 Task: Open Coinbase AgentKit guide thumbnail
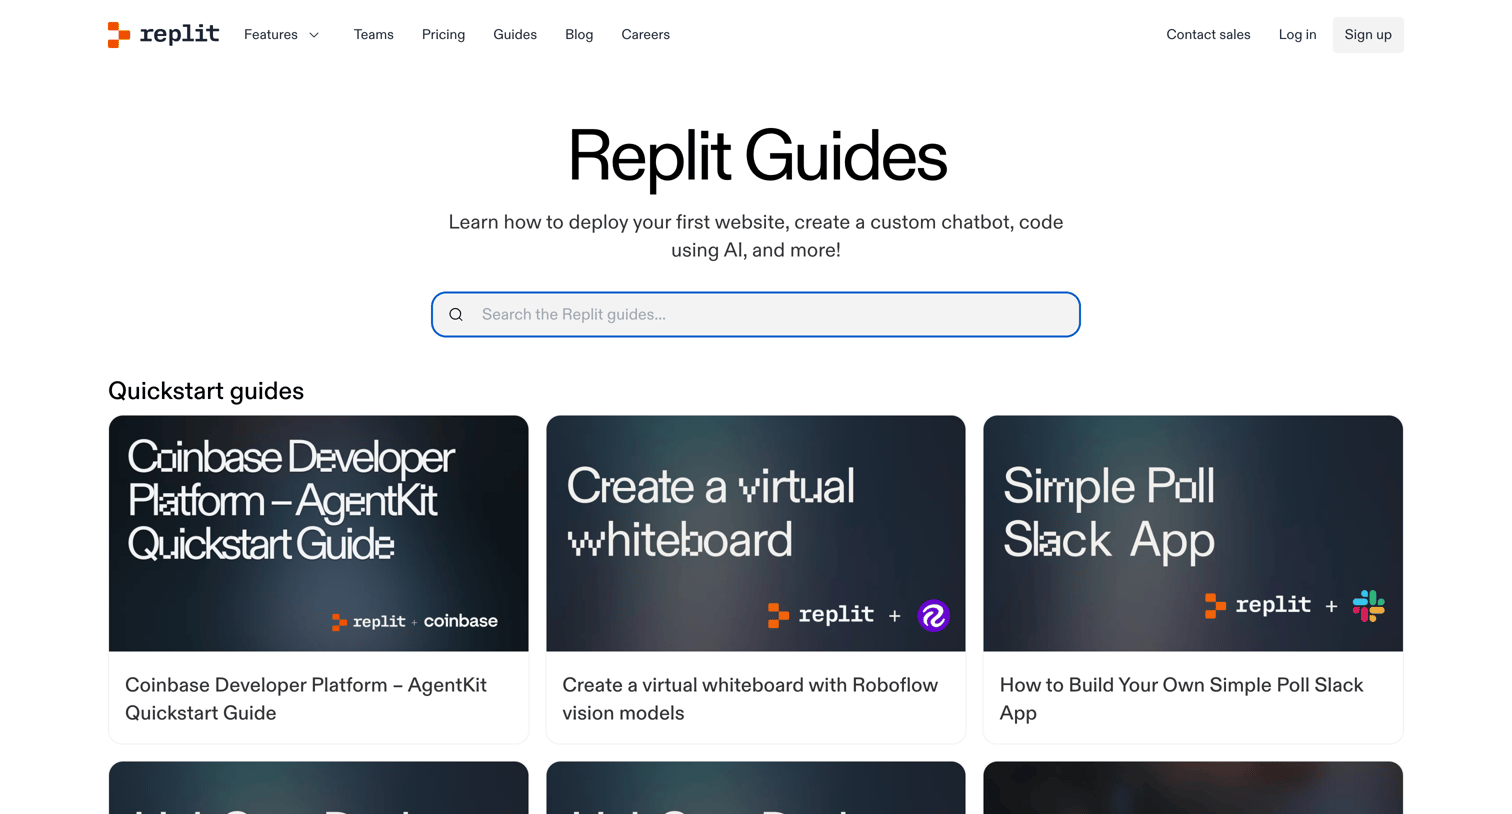tap(318, 534)
